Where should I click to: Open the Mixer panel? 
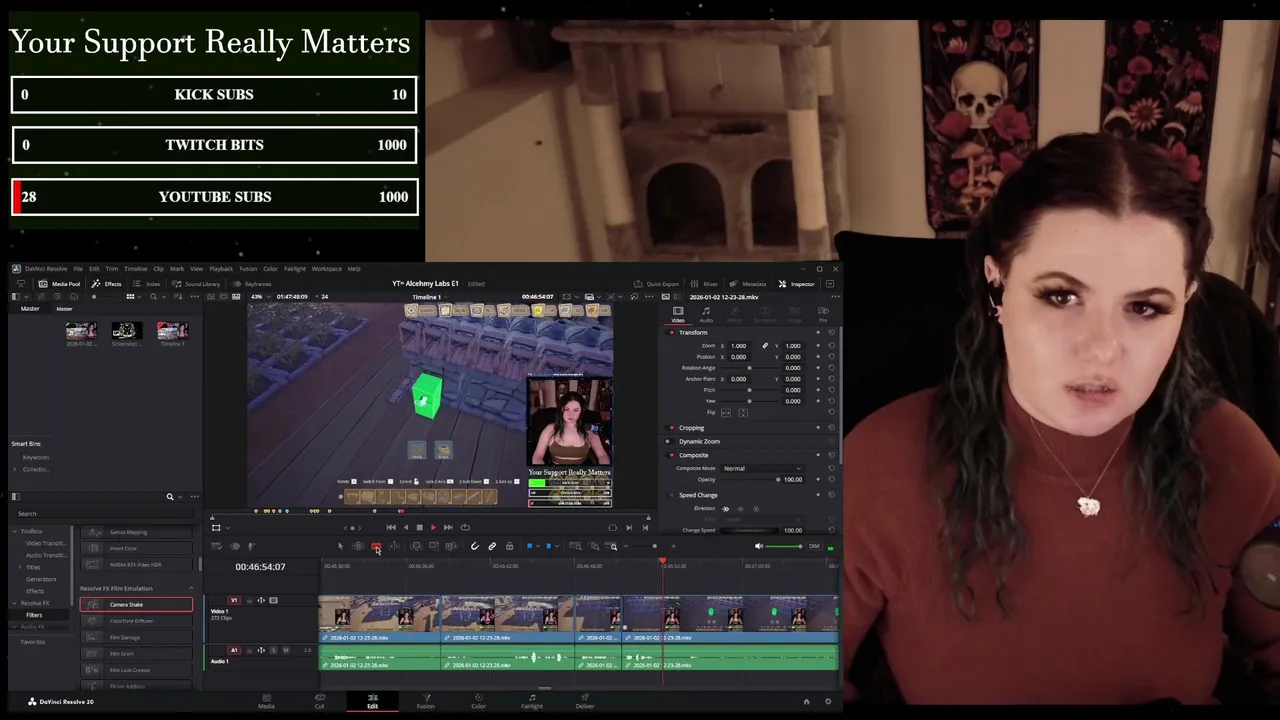point(705,284)
